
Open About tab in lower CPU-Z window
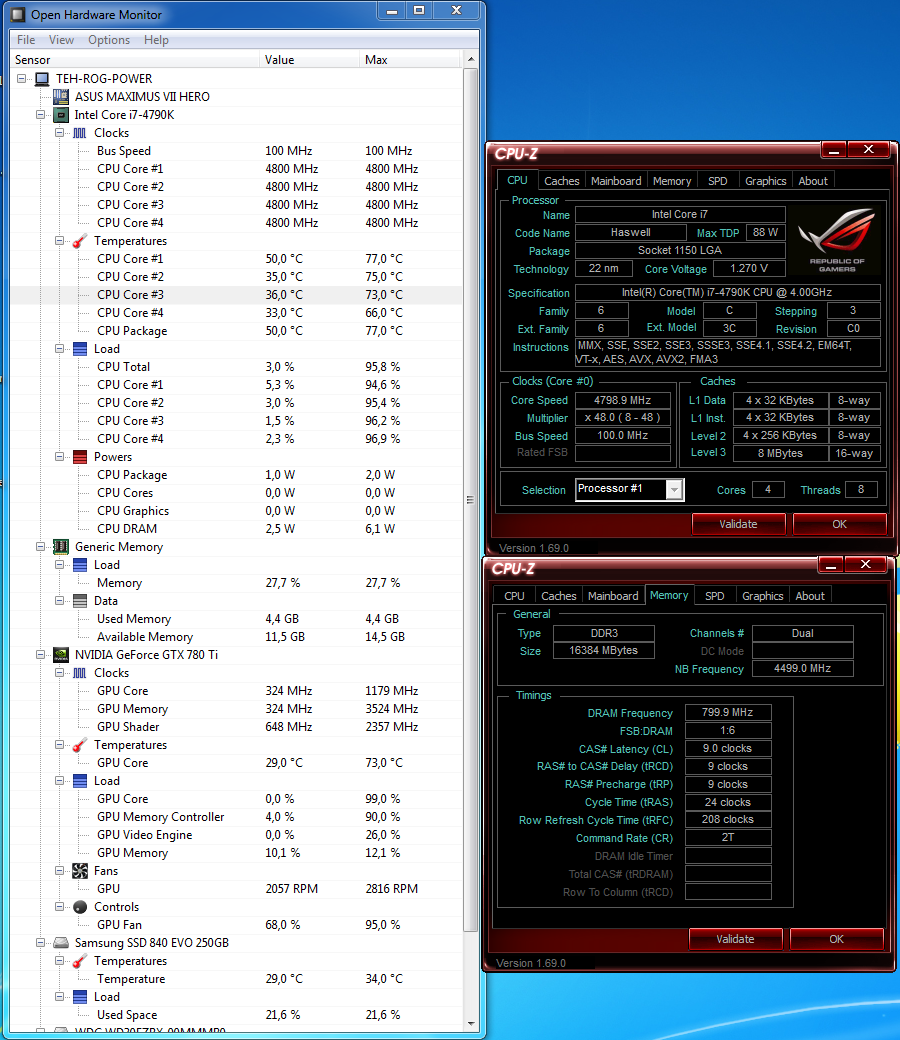[x=810, y=596]
